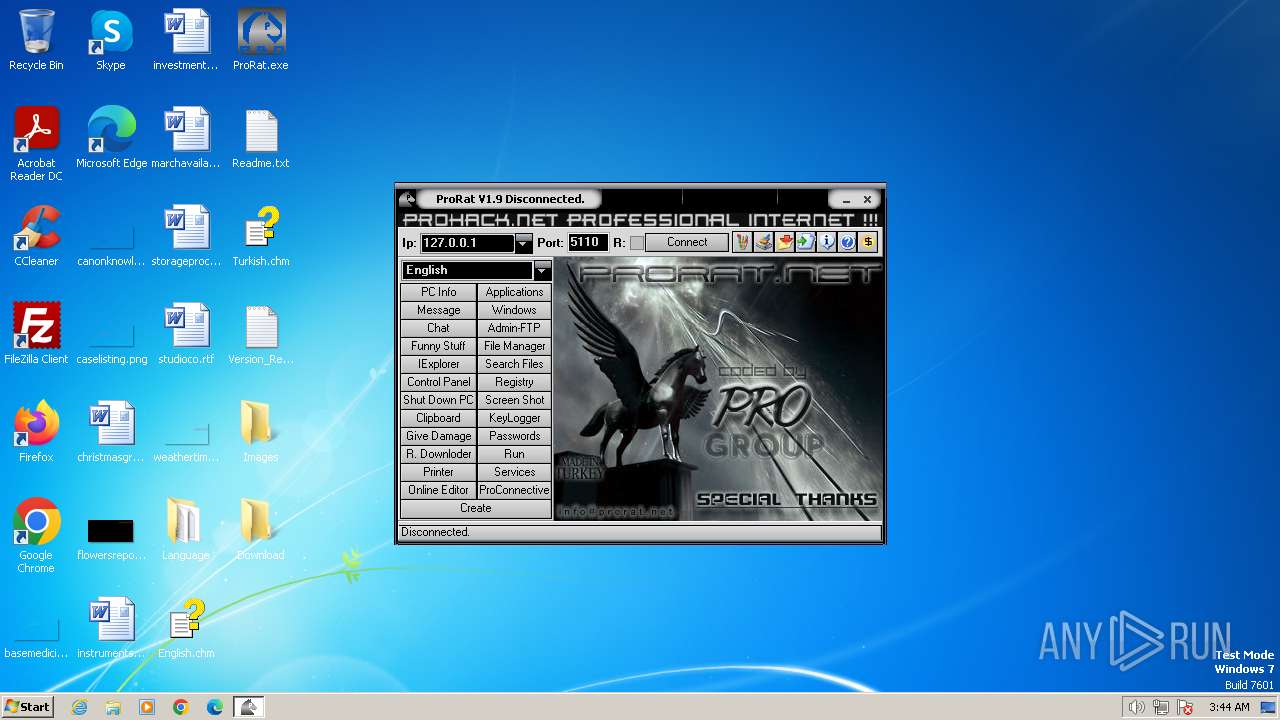1280x720 pixels.
Task: Click the volume speaker tray icon
Action: [1136, 707]
